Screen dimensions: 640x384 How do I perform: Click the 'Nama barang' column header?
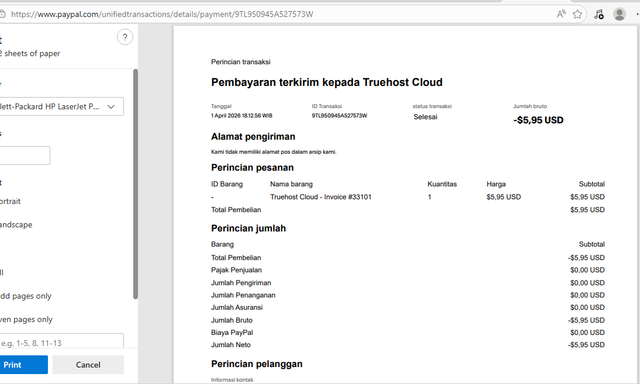pos(291,184)
